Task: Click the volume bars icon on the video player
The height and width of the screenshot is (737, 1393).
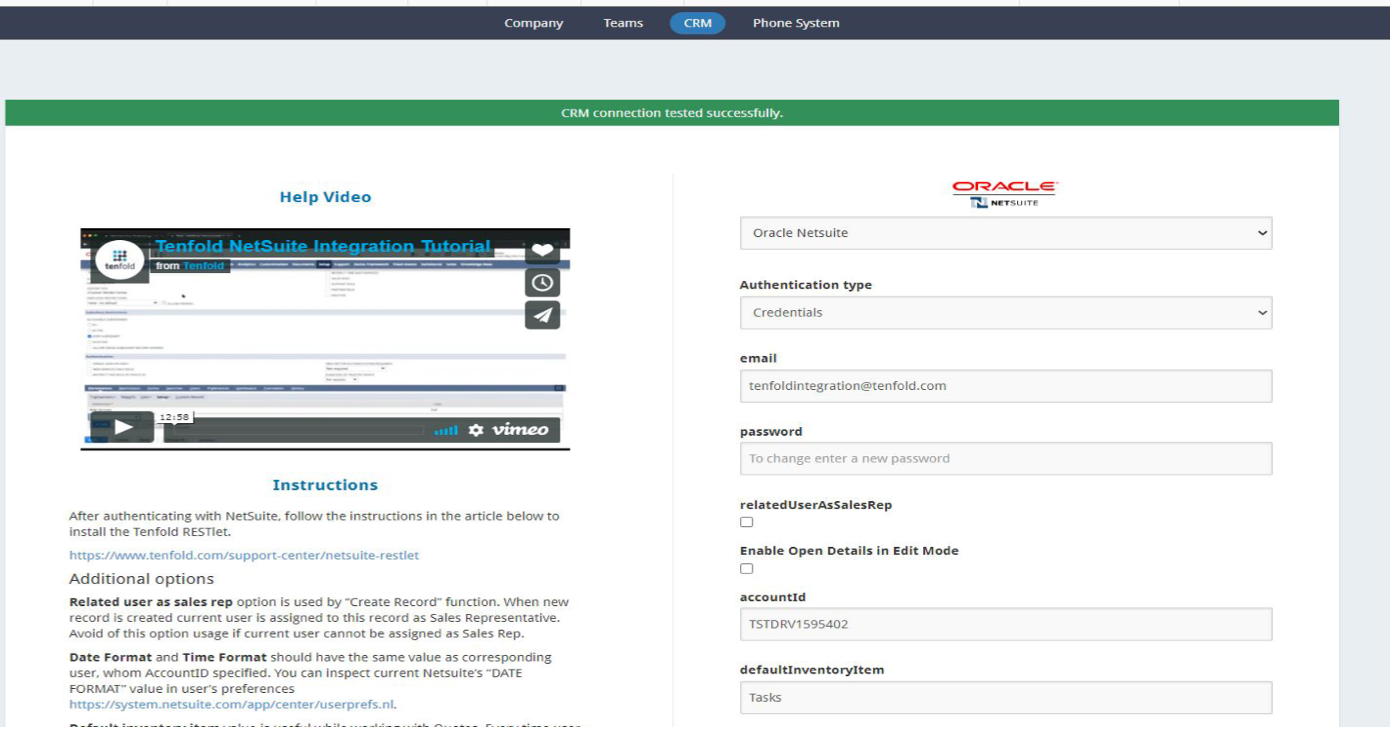Action: tap(444, 428)
